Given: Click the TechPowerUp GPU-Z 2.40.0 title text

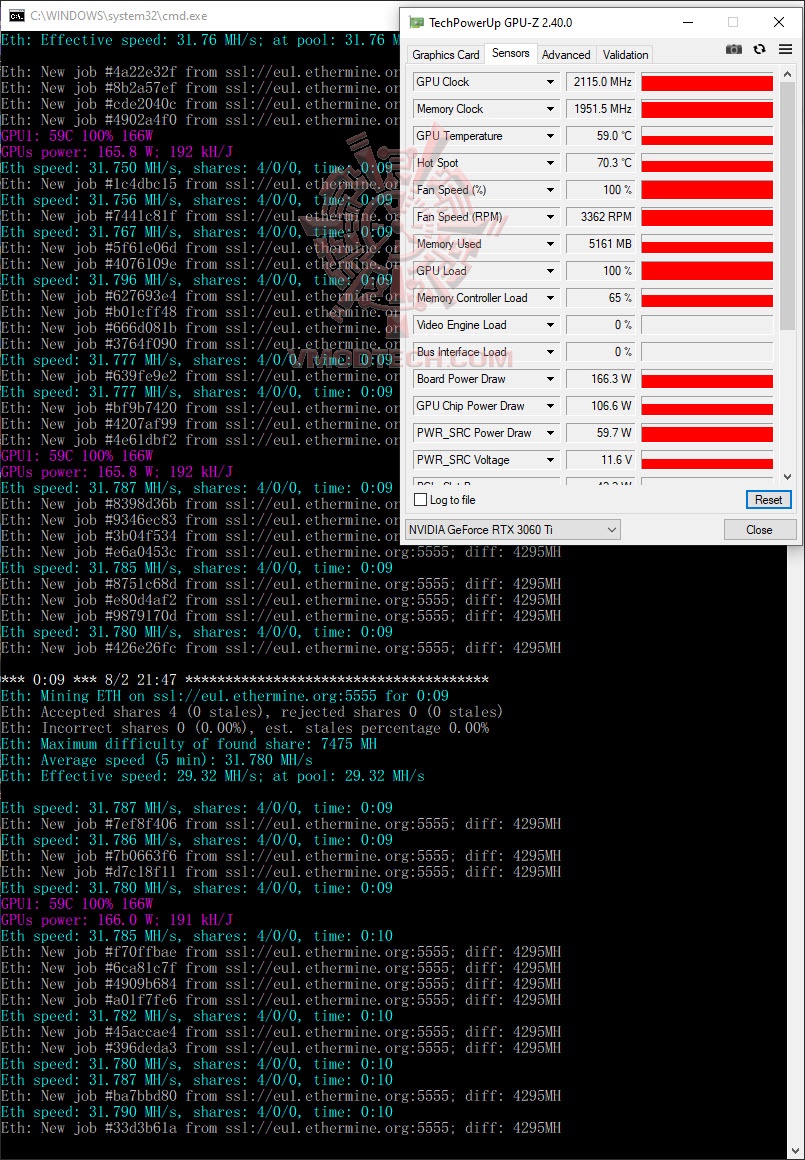Looking at the screenshot, I should pyautogui.click(x=499, y=22).
